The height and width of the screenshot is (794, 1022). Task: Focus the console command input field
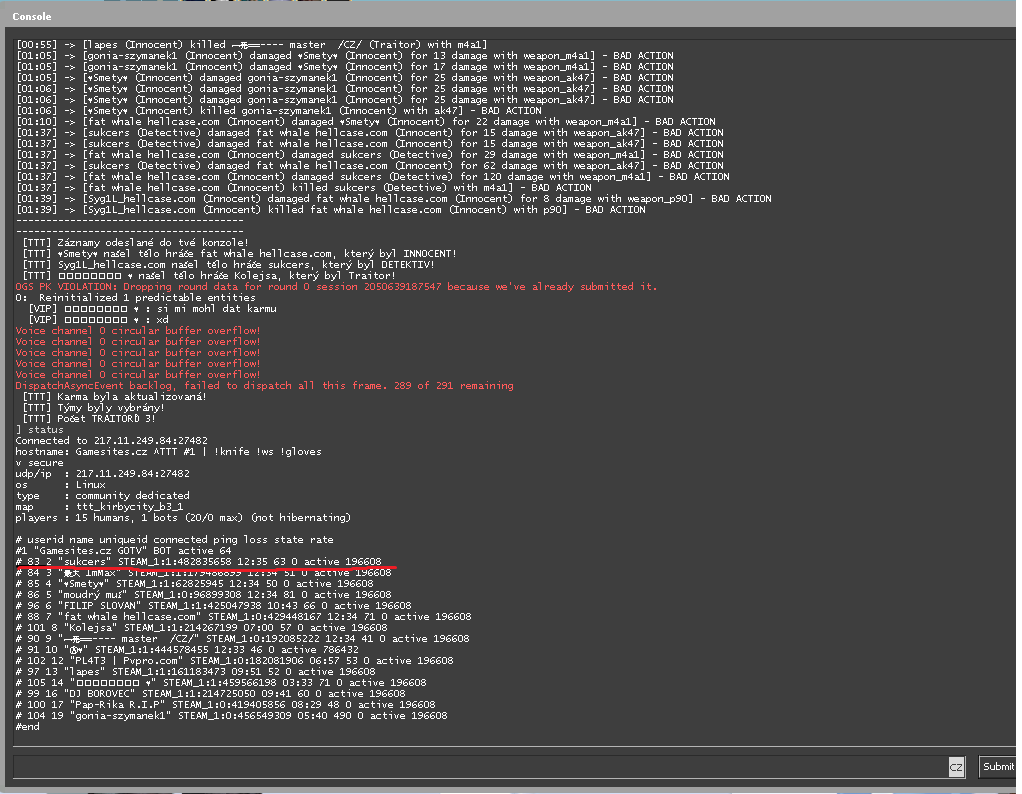[478, 766]
